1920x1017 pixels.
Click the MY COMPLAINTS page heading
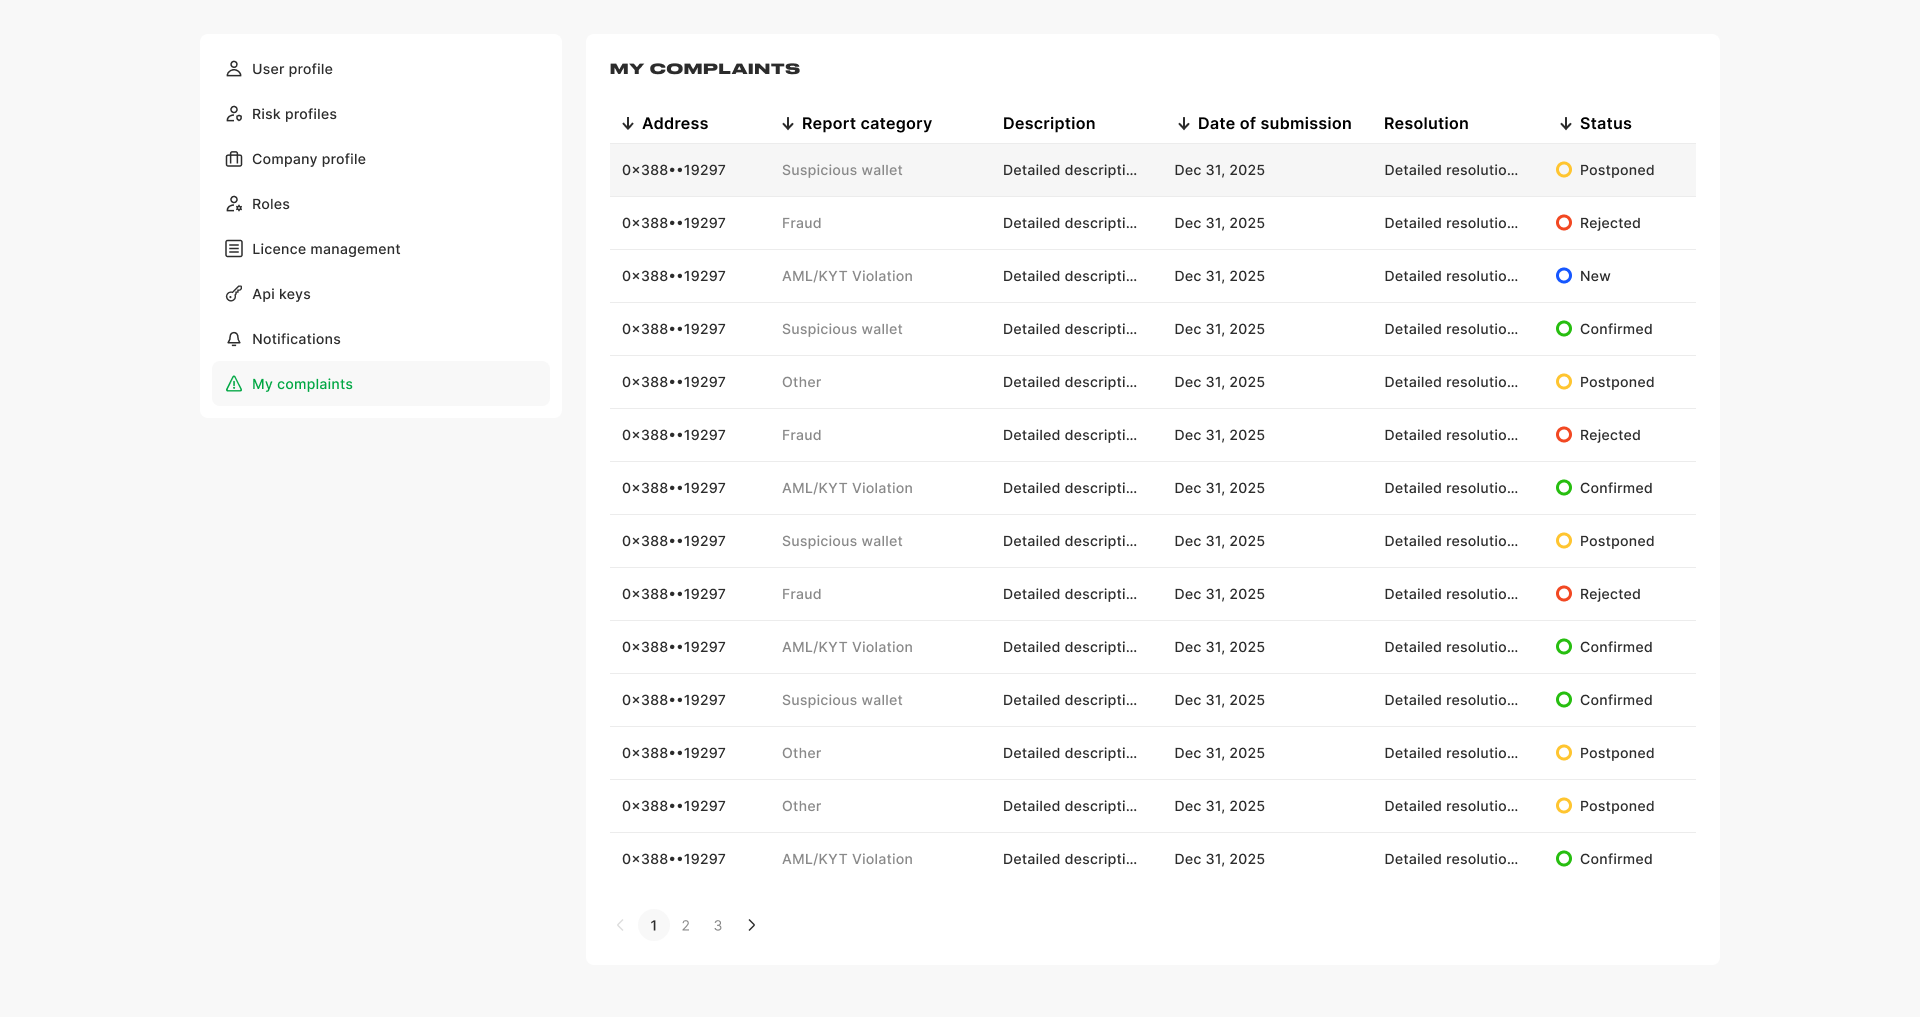(705, 69)
